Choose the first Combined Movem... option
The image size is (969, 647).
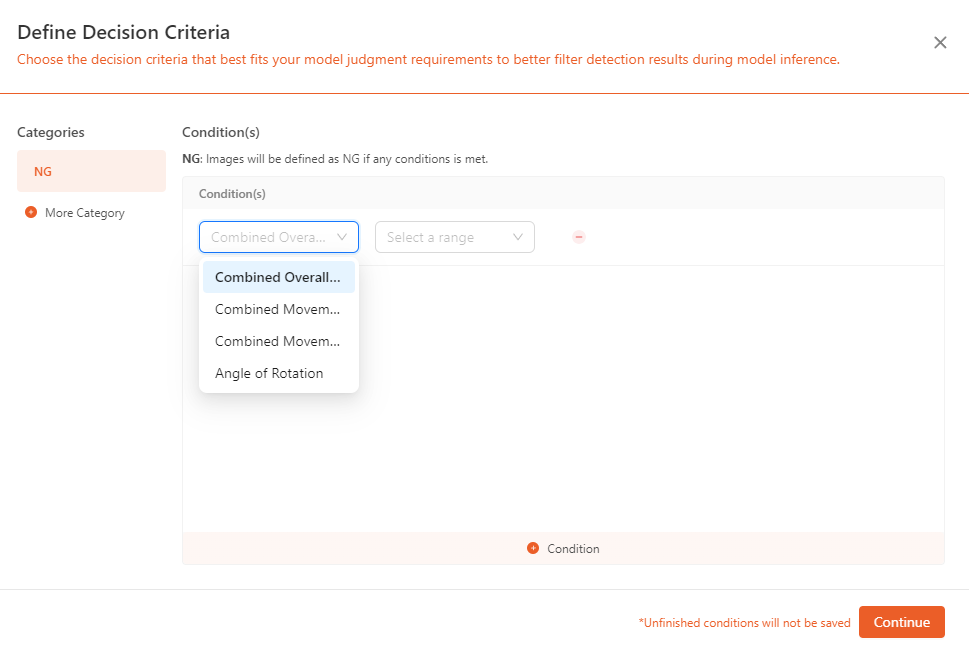tap(279, 309)
